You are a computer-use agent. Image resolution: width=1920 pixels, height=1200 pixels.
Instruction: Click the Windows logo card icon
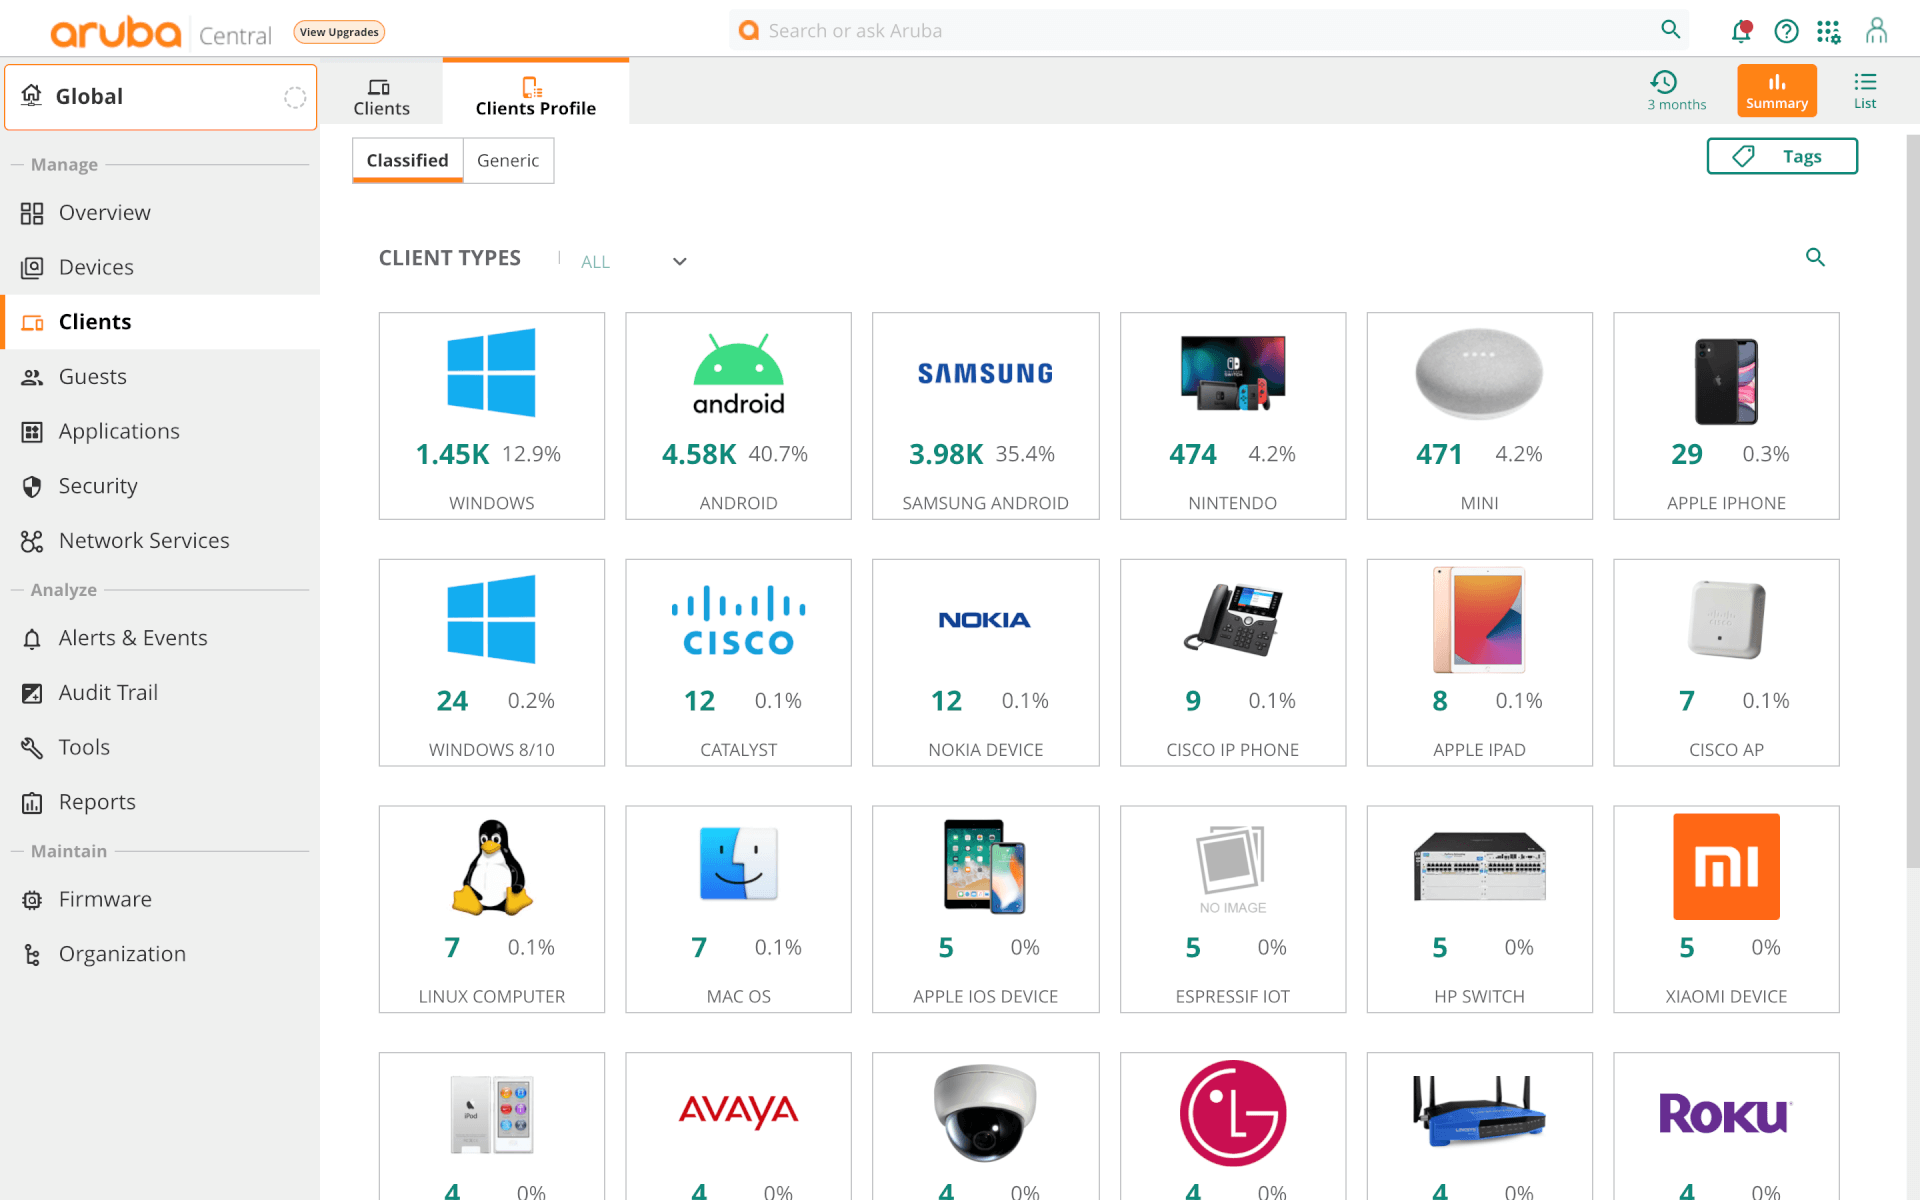point(491,372)
